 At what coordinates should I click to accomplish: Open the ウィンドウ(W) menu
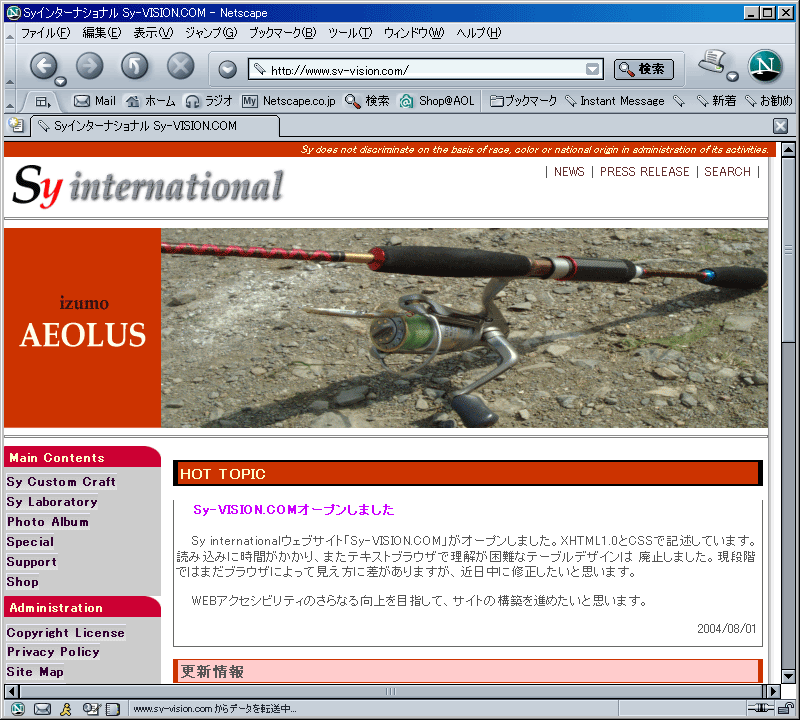pos(414,33)
